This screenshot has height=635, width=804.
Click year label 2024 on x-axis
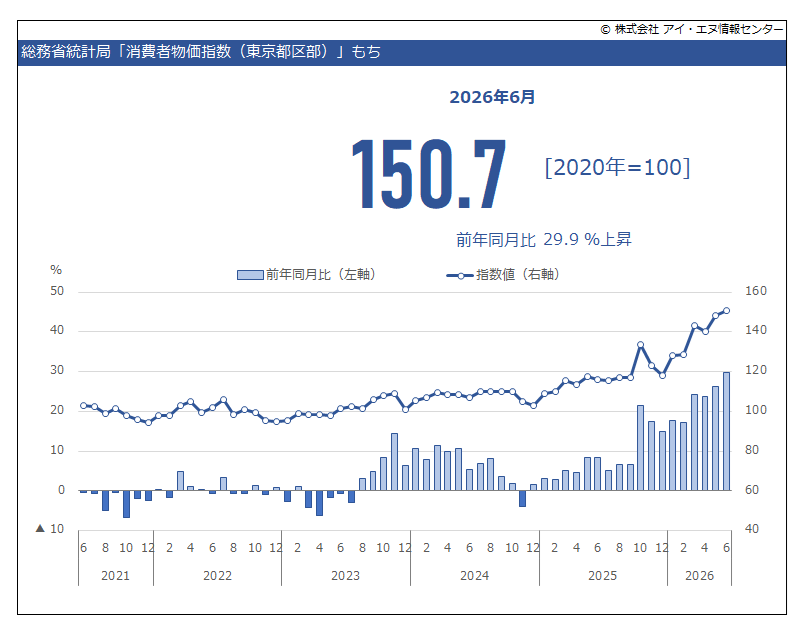(474, 576)
